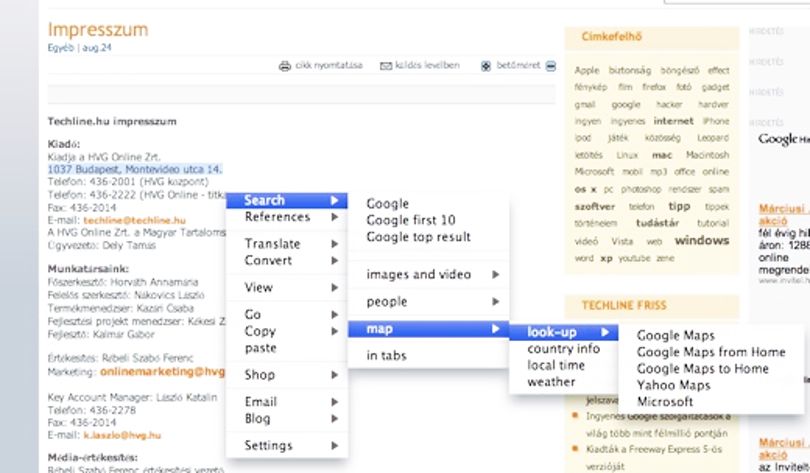Select local time in map submenu
Viewport: 810px width, 473px height.
click(x=556, y=366)
